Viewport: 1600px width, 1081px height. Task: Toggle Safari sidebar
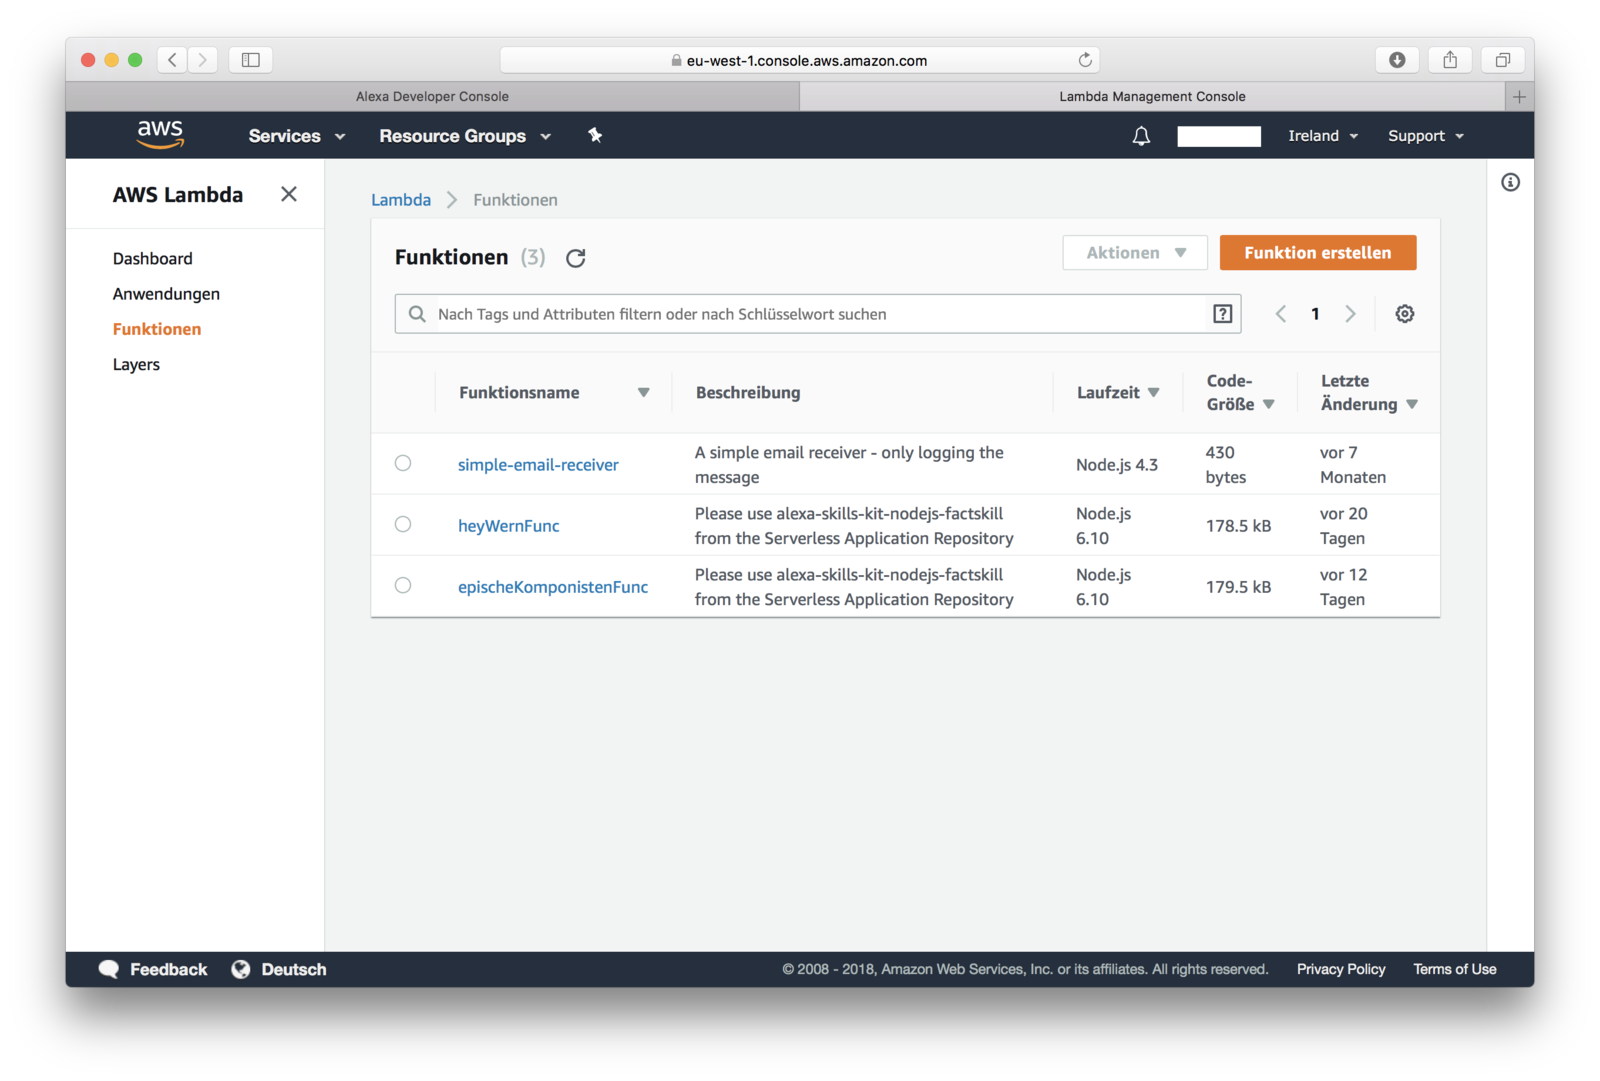[x=251, y=60]
